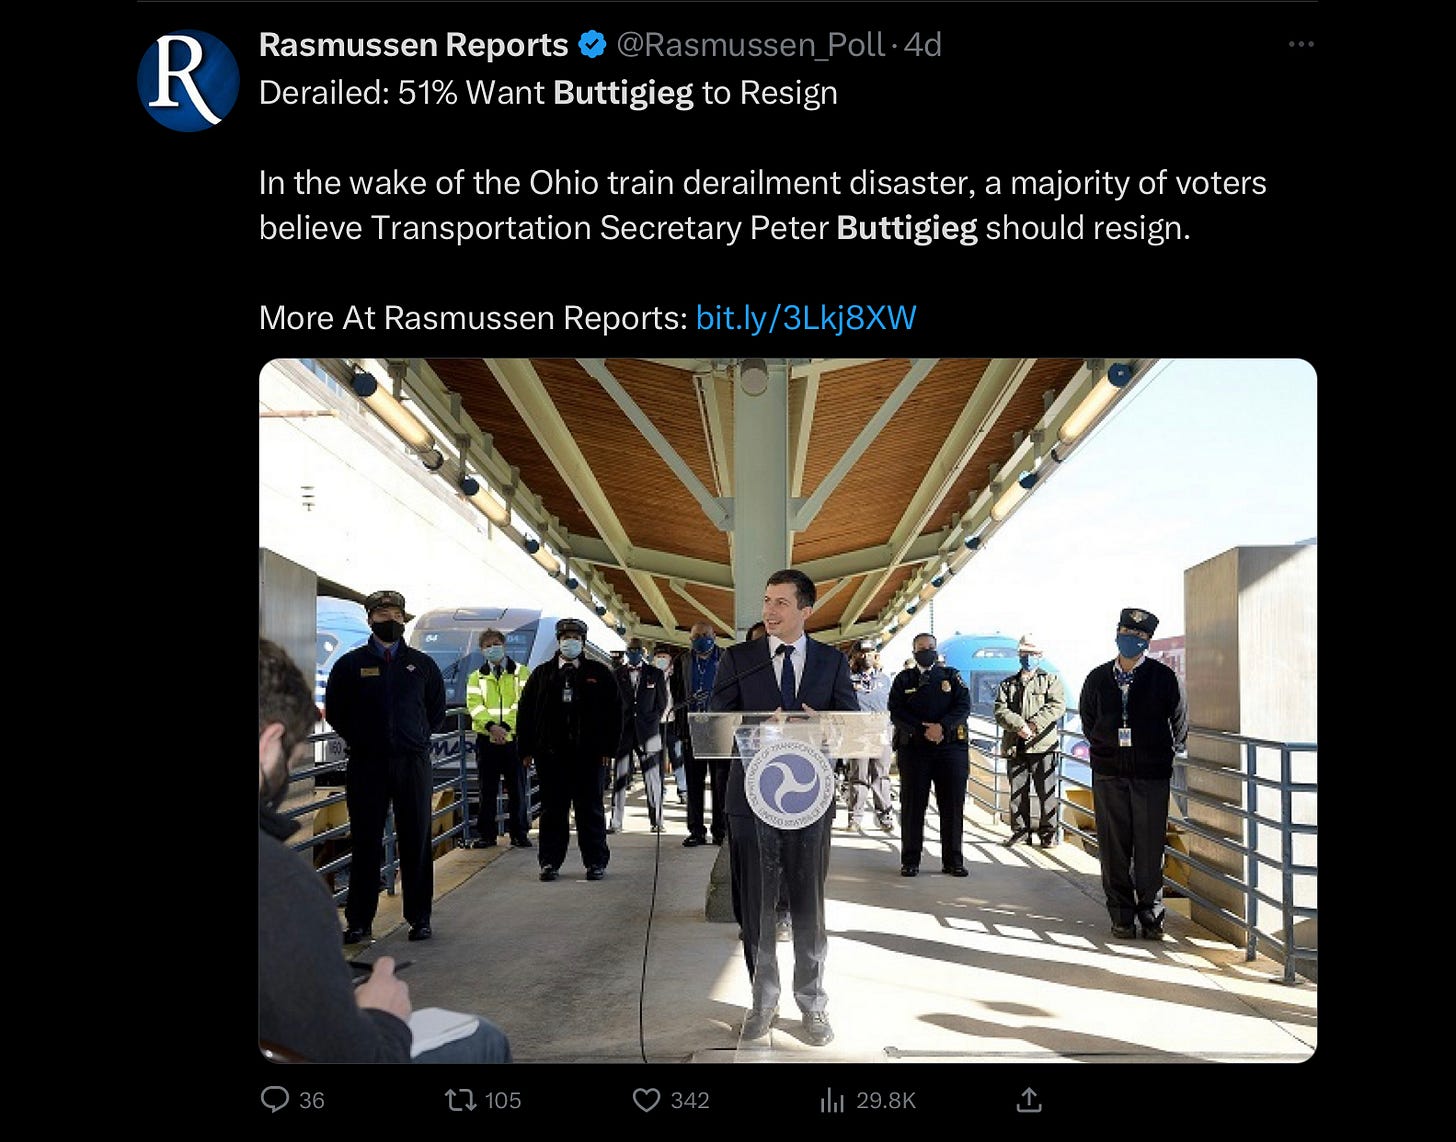Open the bit.ly/3LKj8XW link

coord(806,318)
